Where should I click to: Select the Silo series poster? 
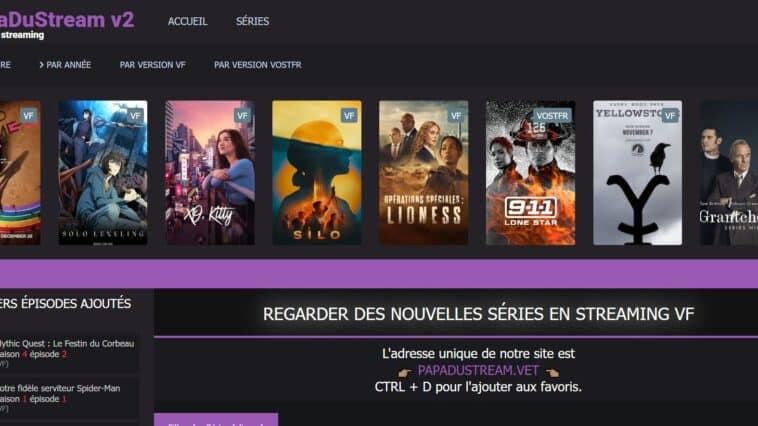317,173
